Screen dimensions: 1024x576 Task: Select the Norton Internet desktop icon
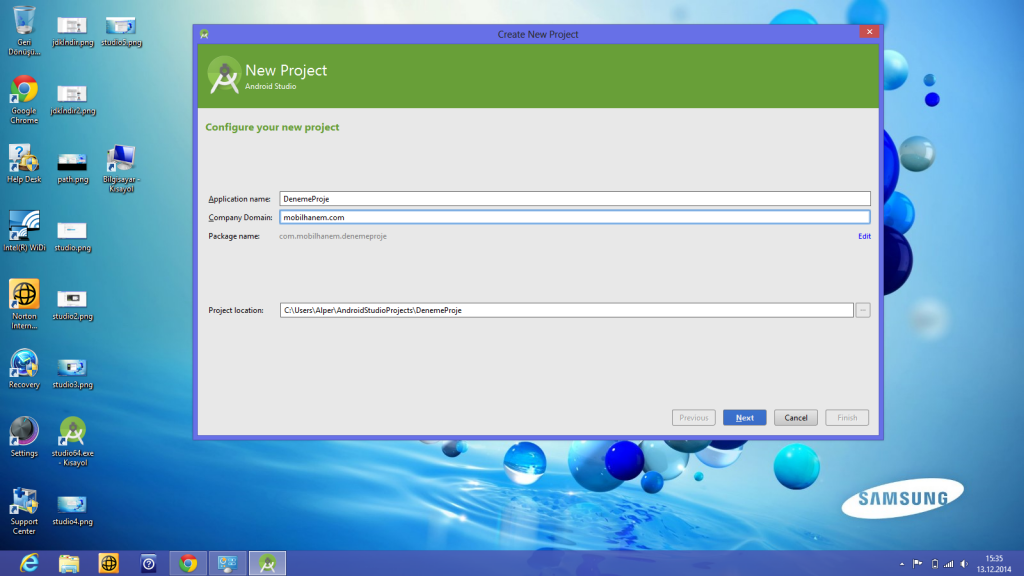[x=24, y=296]
